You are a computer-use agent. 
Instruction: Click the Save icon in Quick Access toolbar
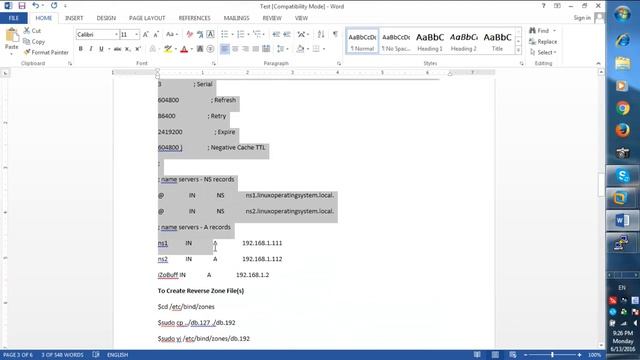(x=22, y=6)
